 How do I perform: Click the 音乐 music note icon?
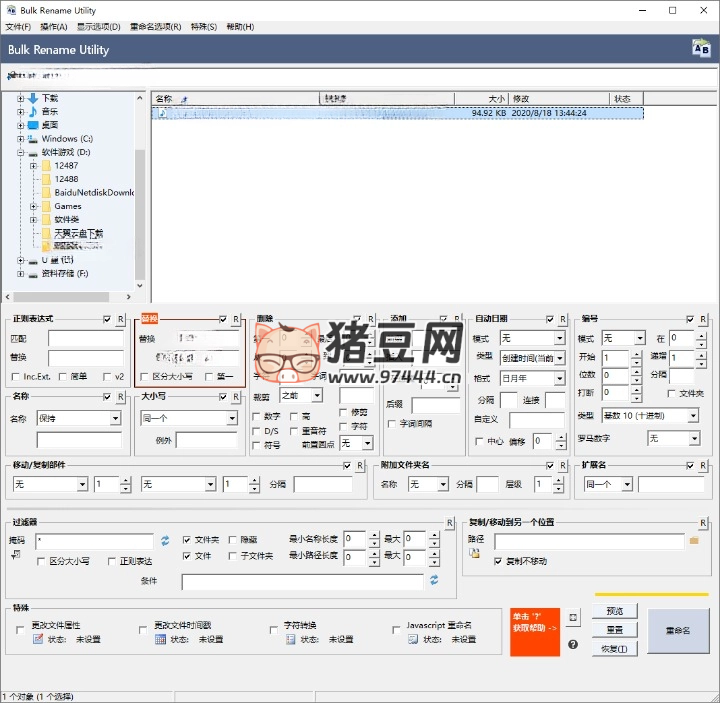33,112
